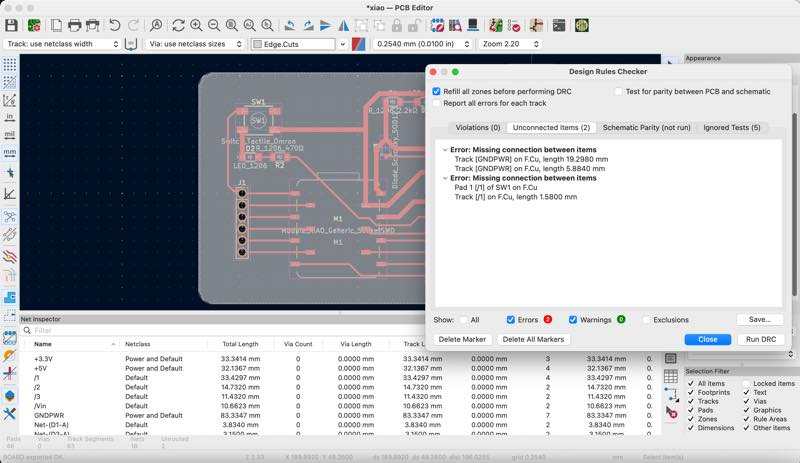Click the Delete All Markers button

pos(533,339)
